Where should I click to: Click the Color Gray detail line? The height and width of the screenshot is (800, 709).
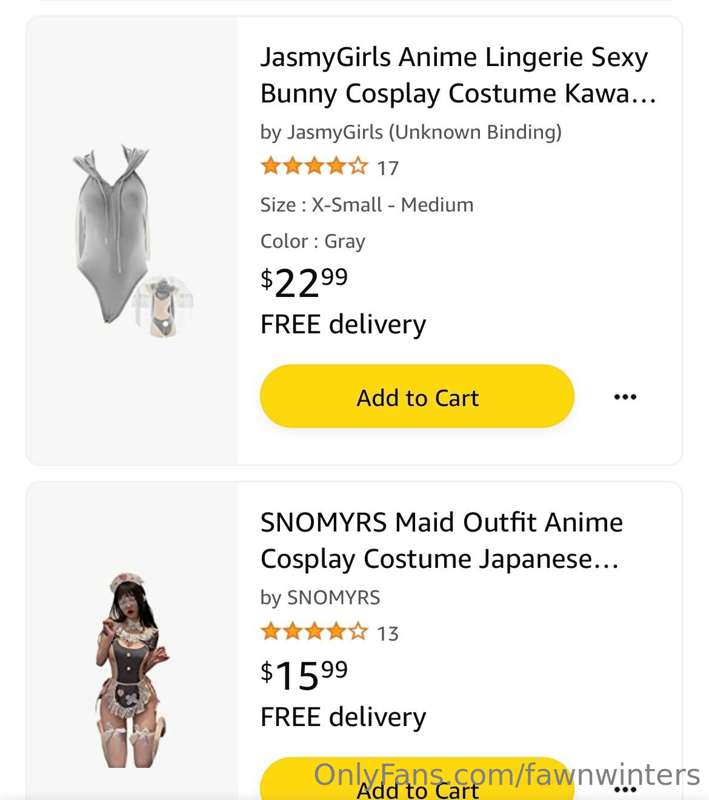[313, 242]
